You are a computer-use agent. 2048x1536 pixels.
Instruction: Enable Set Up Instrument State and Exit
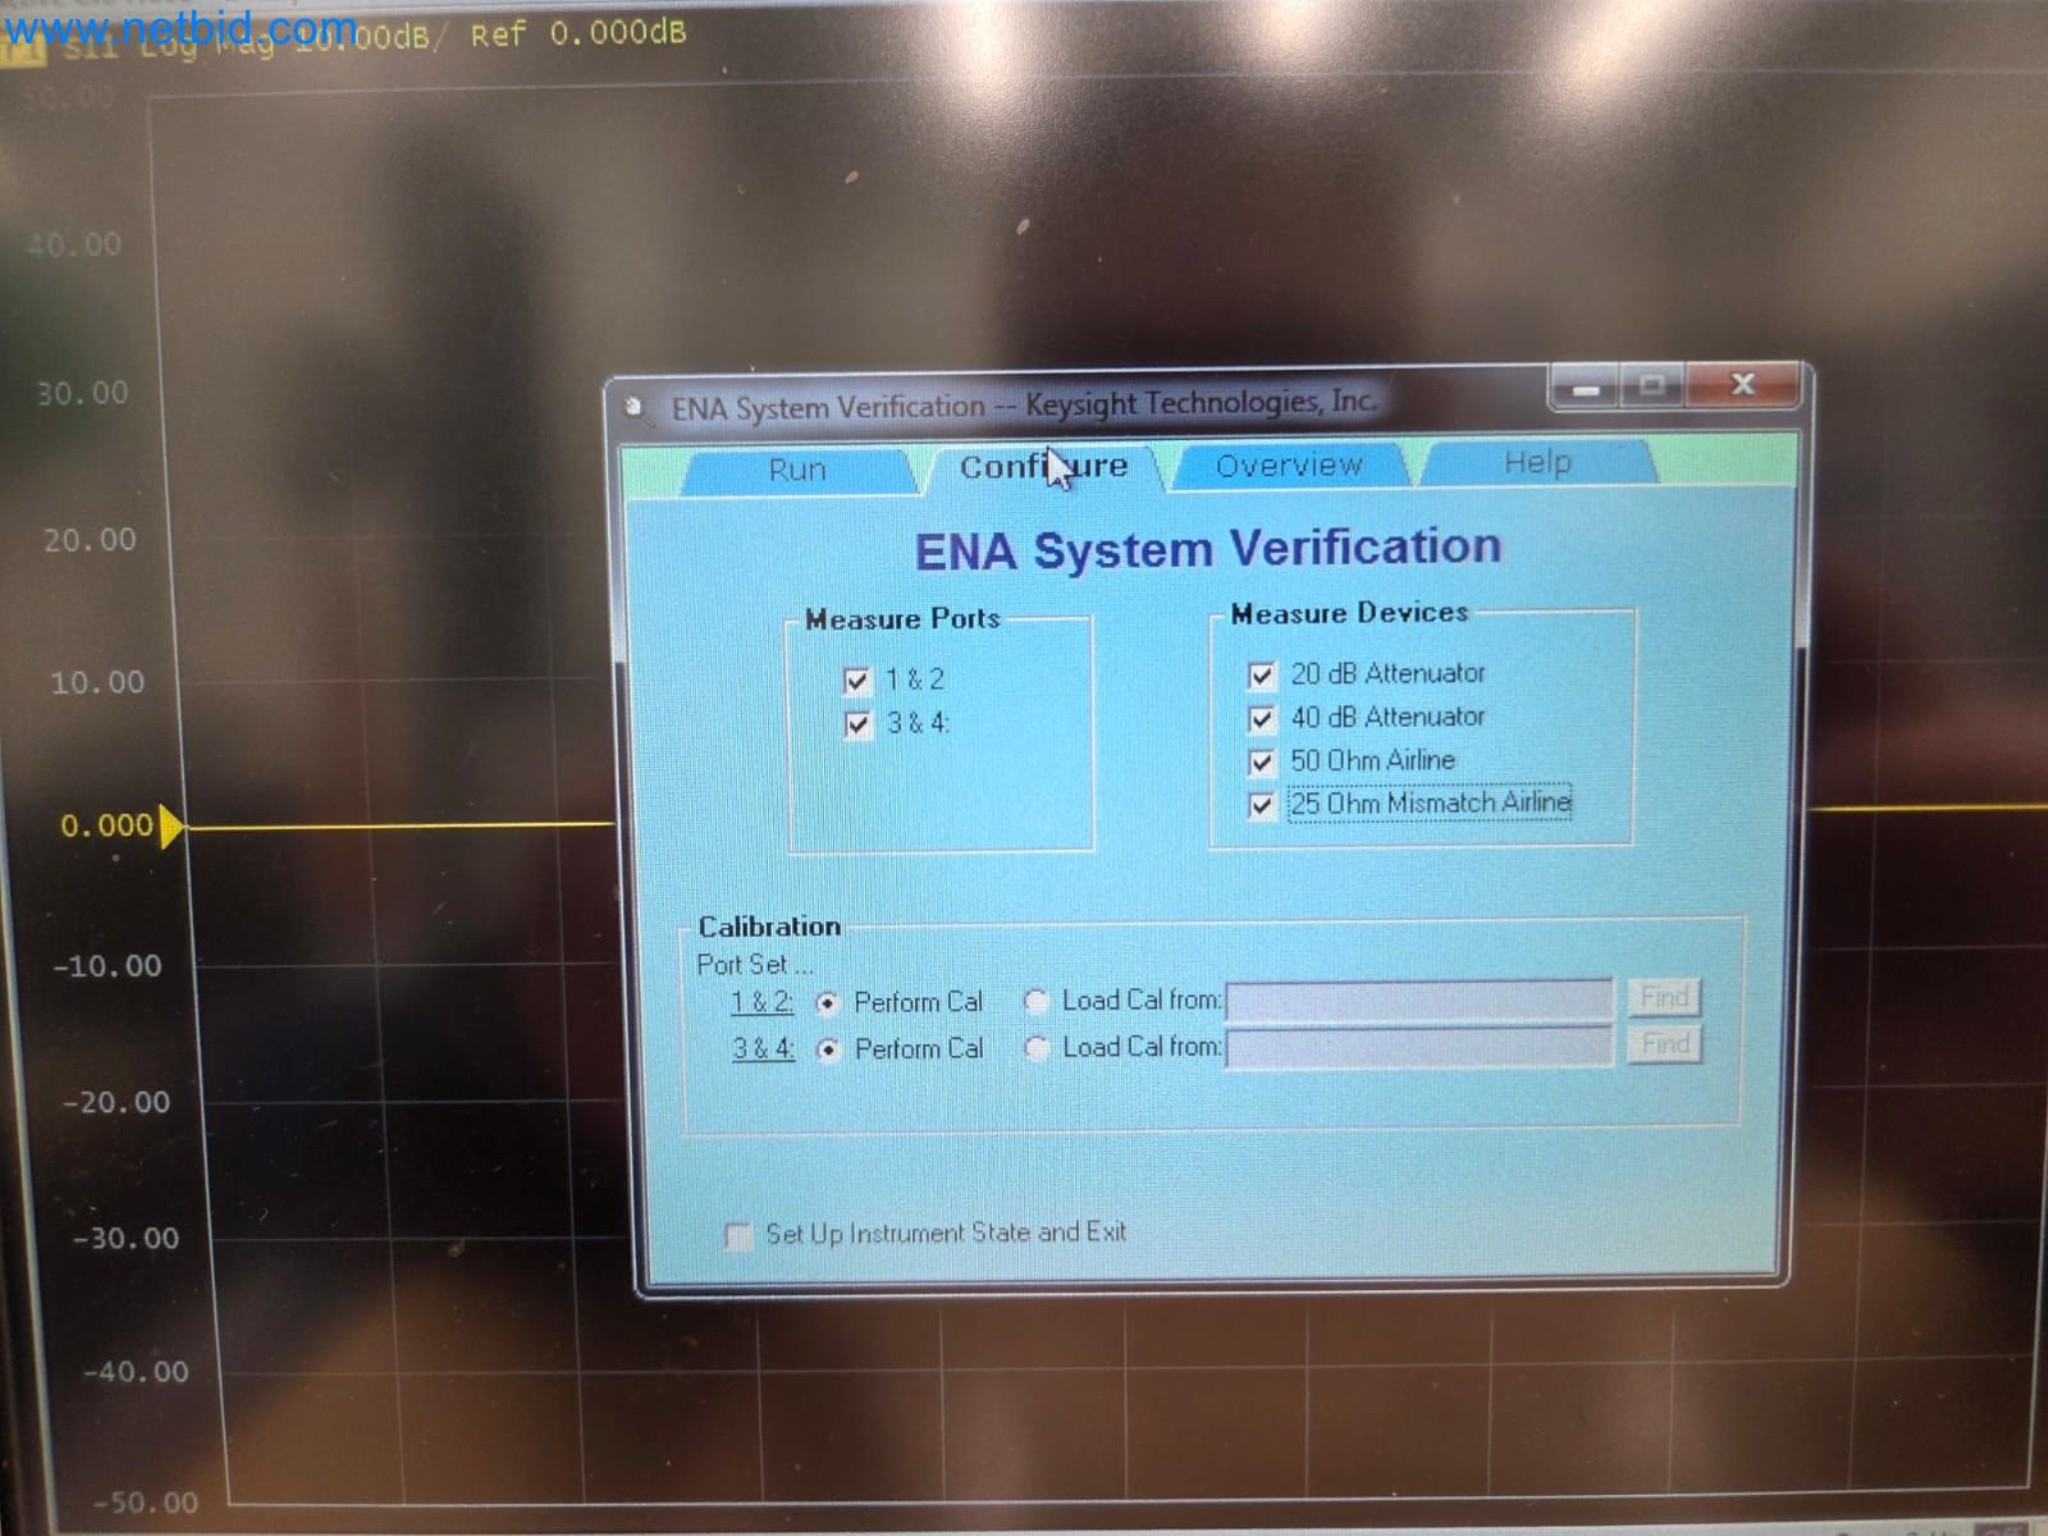point(739,1237)
